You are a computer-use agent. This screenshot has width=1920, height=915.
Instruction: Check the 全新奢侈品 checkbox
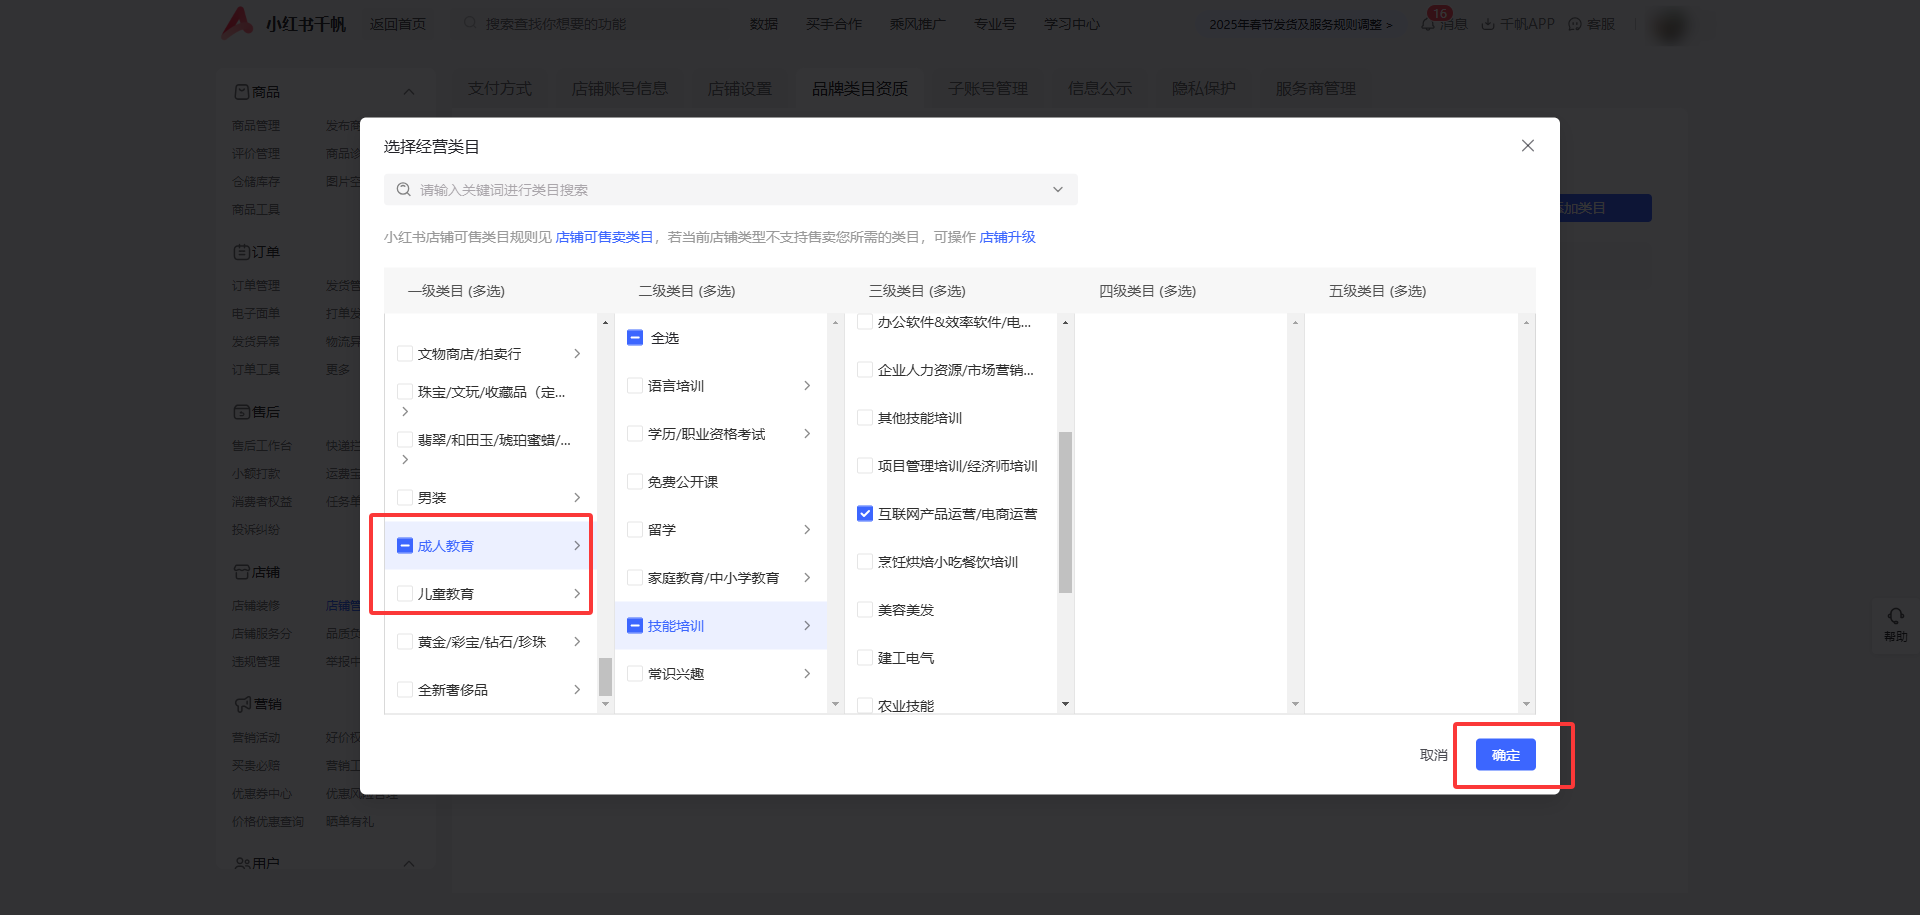tap(405, 689)
